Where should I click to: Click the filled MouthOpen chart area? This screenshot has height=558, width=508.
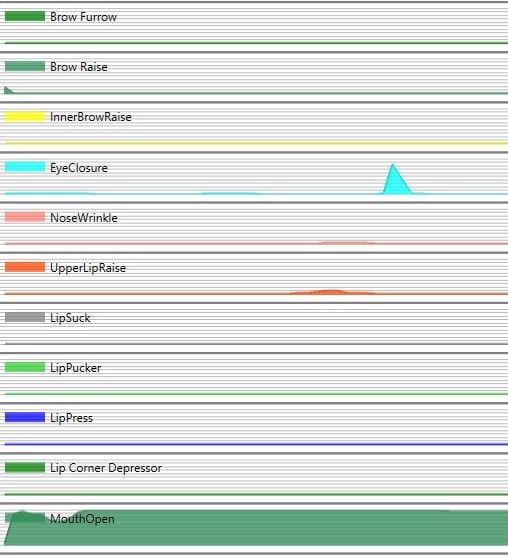(256, 527)
